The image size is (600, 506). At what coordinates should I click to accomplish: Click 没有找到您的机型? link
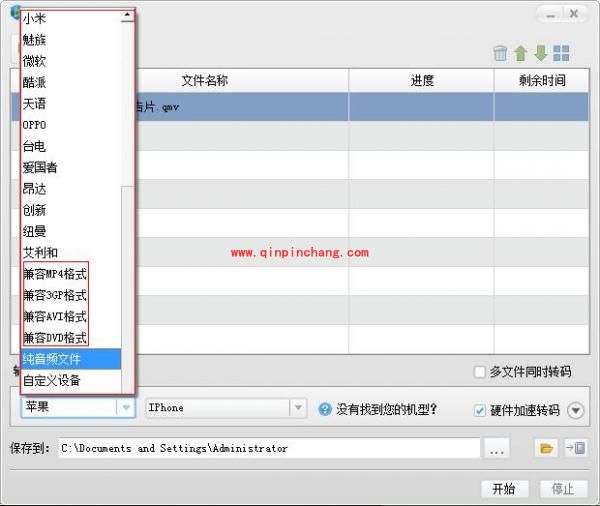pos(387,410)
